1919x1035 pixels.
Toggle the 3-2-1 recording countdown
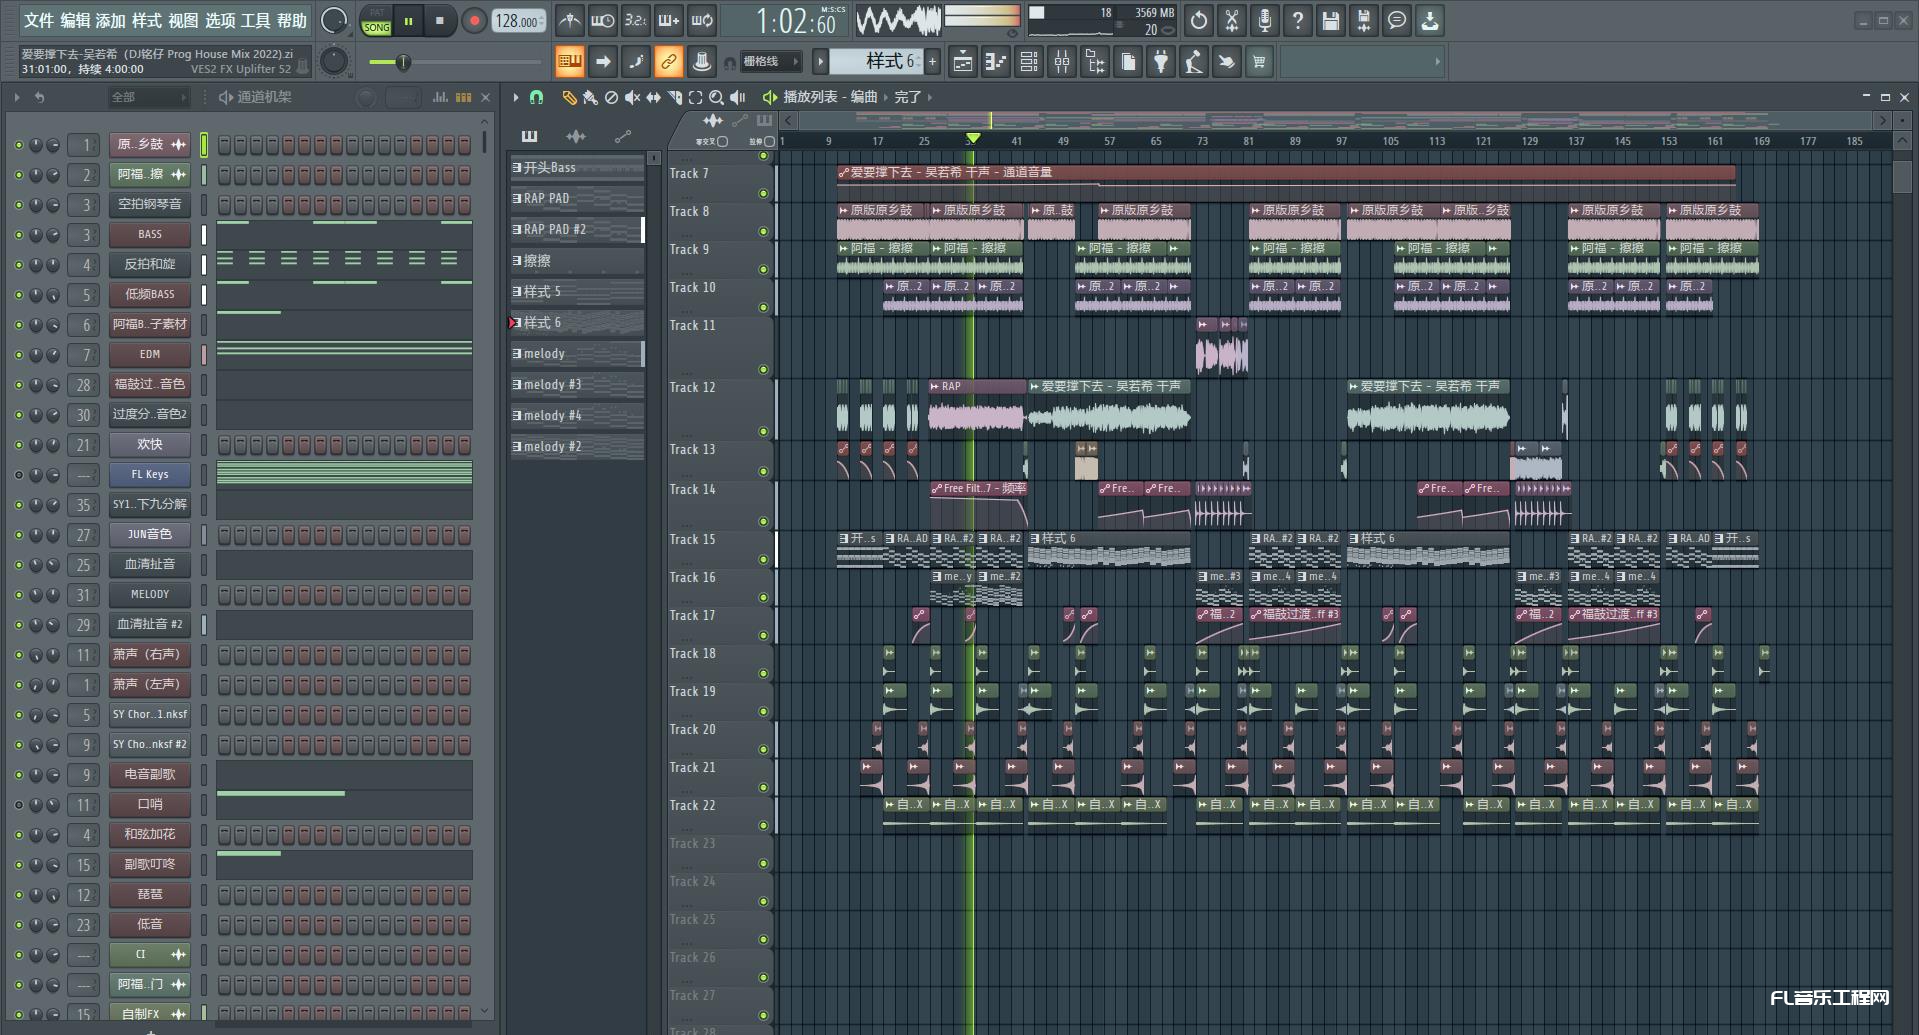[636, 20]
